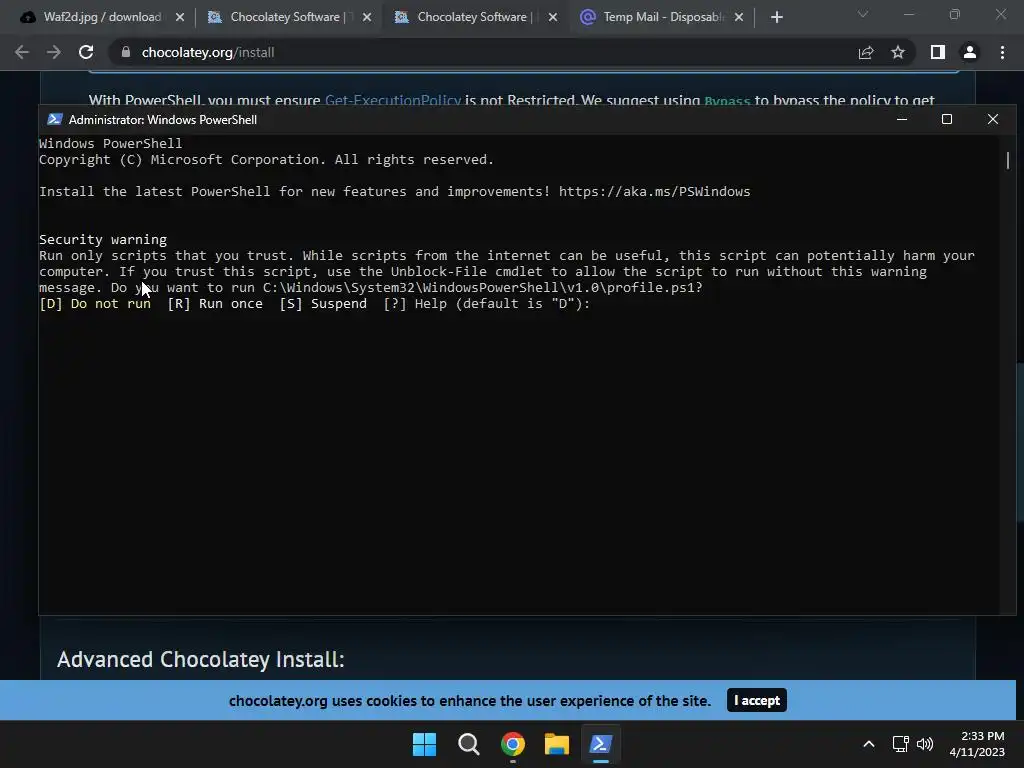This screenshot has height=768, width=1024.
Task: Close the second Chocolatey Software tab
Action: click(x=553, y=17)
